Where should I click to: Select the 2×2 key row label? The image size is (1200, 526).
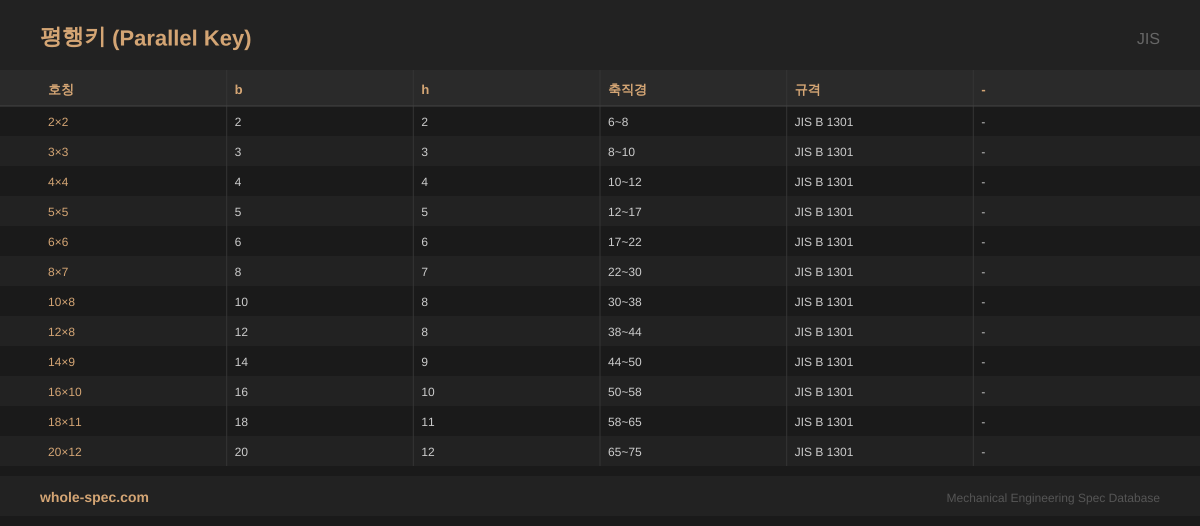click(58, 122)
